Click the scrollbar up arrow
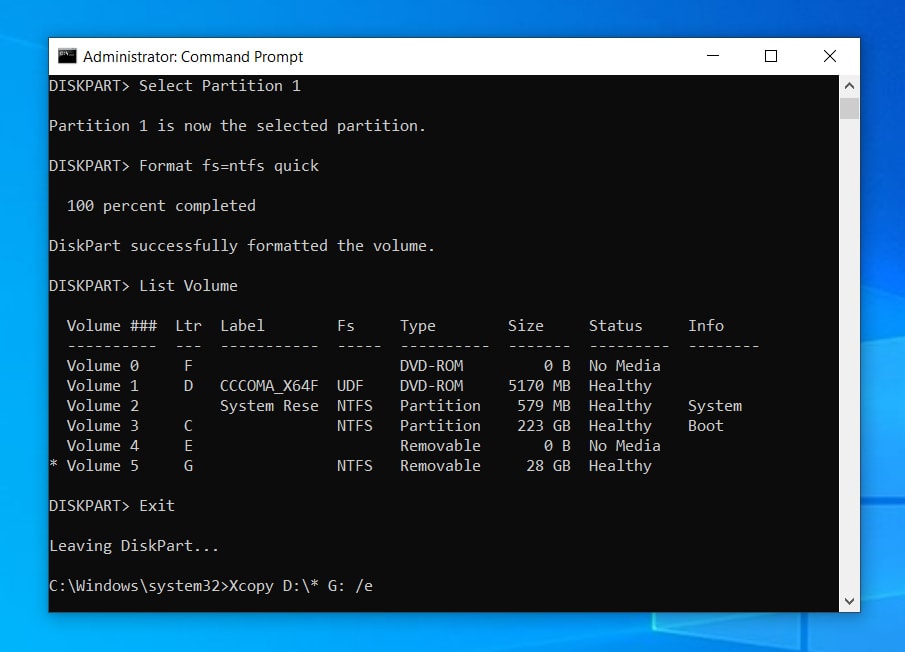The width and height of the screenshot is (905, 652). [849, 85]
